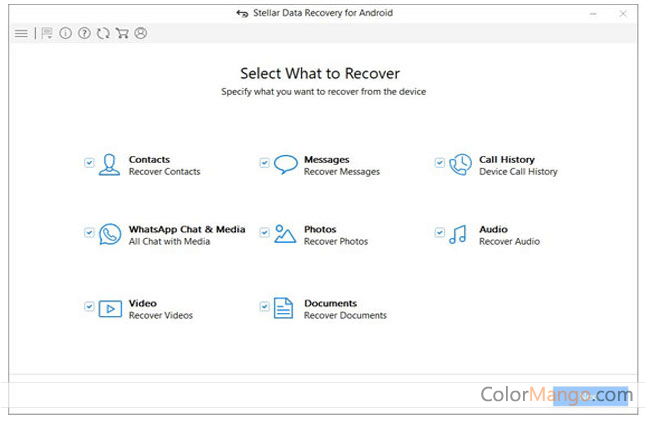Screen dimensions: 645x421
Task: Click the user account icon
Action: click(141, 33)
